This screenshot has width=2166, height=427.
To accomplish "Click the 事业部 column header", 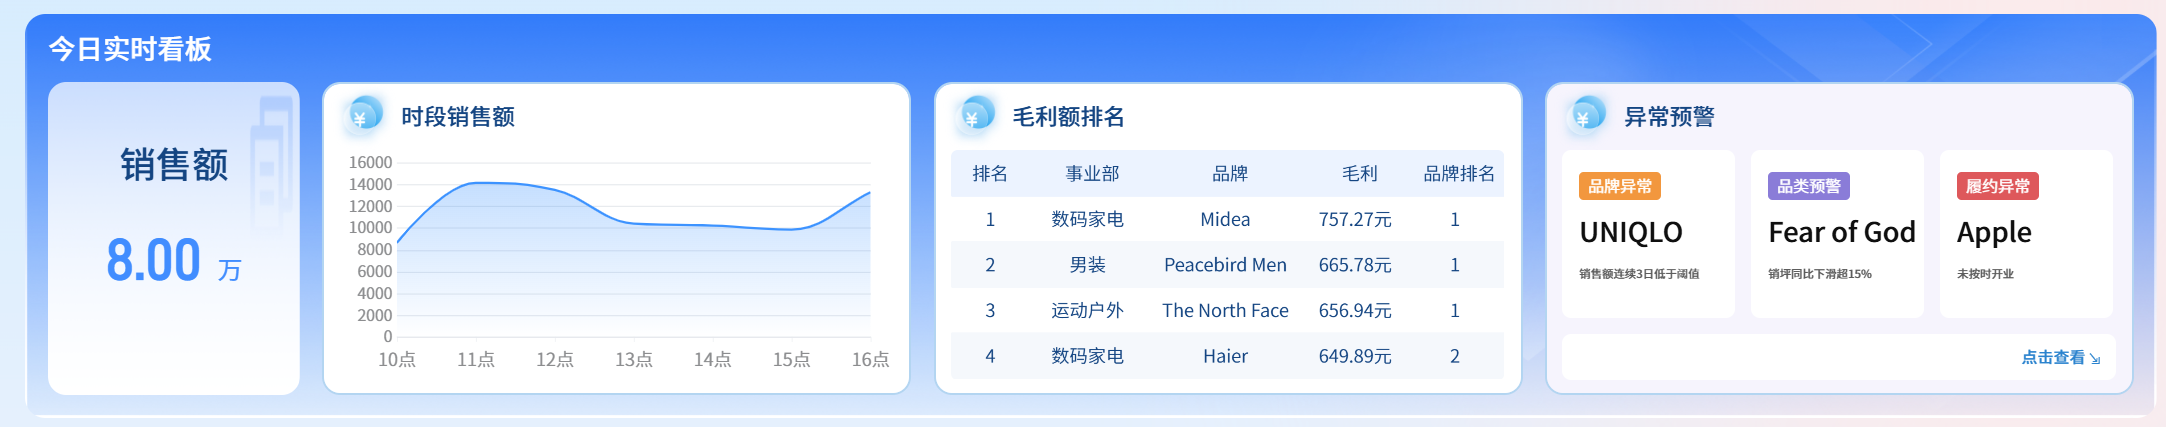I will [1092, 174].
